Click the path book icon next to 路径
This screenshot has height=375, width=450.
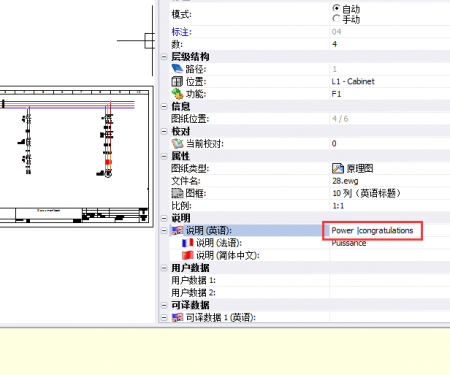[x=177, y=69]
